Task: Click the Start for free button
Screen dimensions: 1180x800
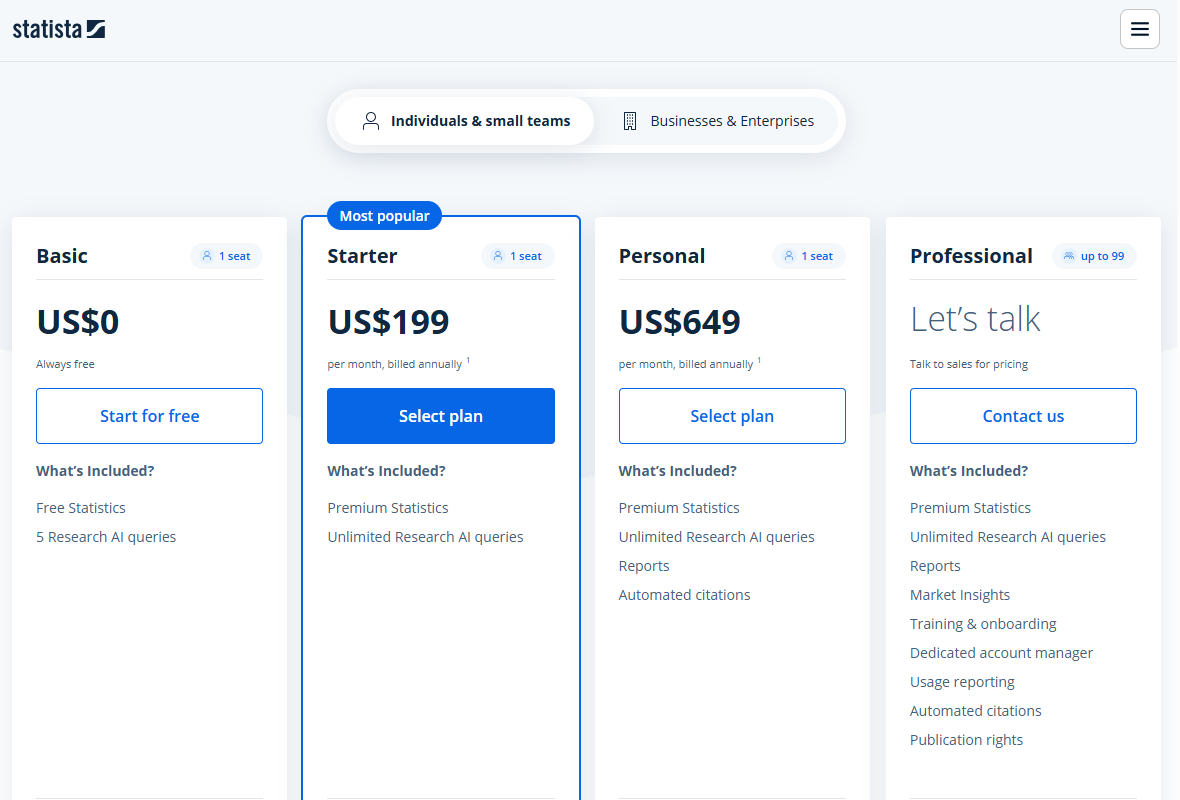Action: click(x=150, y=416)
